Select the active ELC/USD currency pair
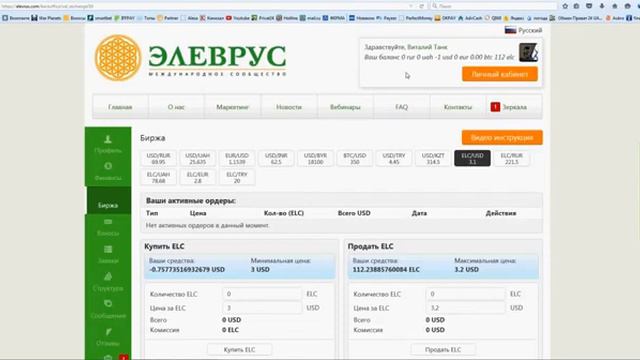This screenshot has height=360, width=640. (472, 158)
